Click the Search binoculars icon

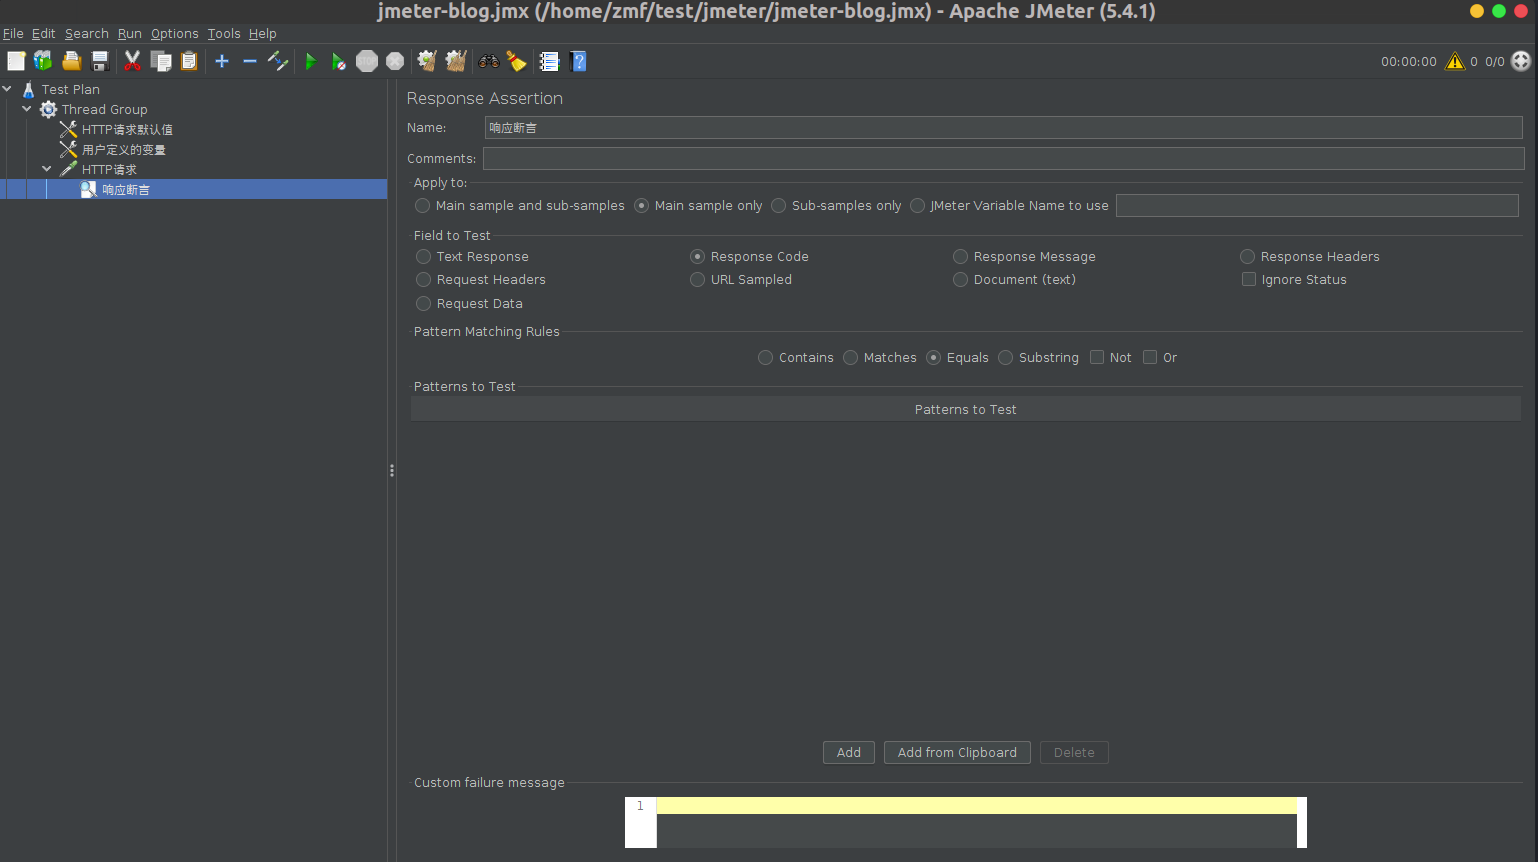point(488,61)
